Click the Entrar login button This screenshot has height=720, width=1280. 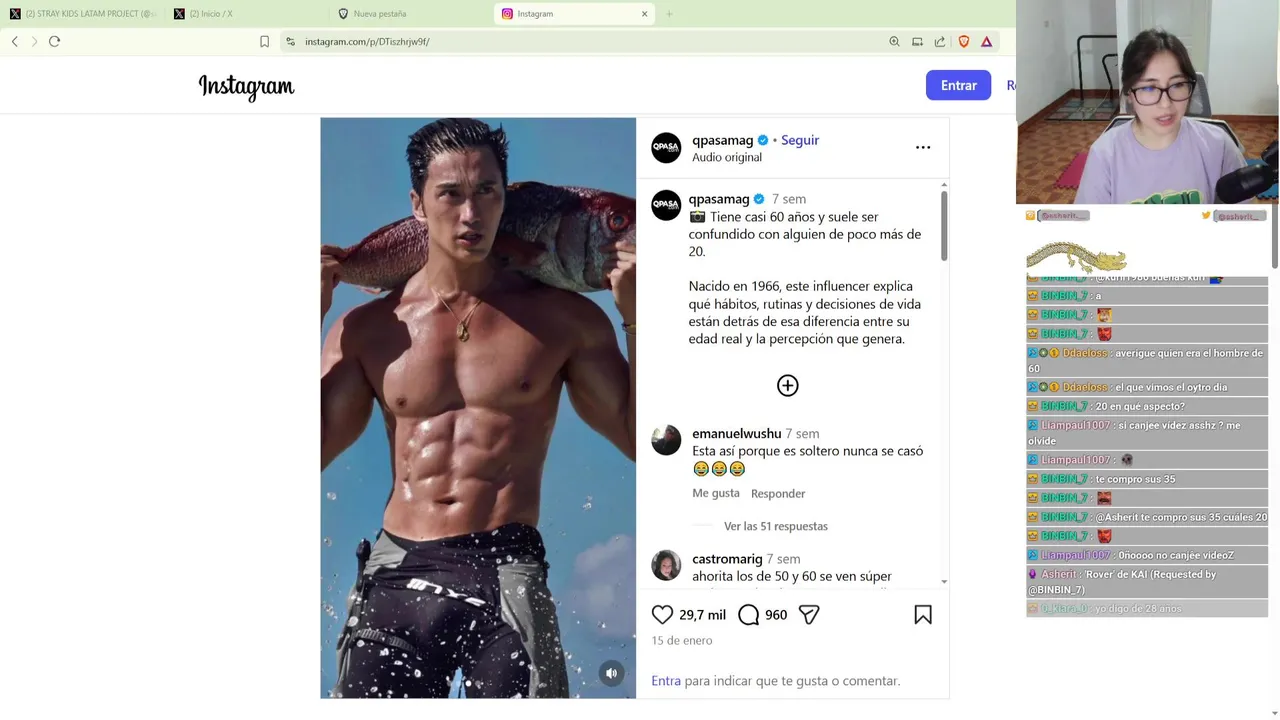(x=958, y=85)
